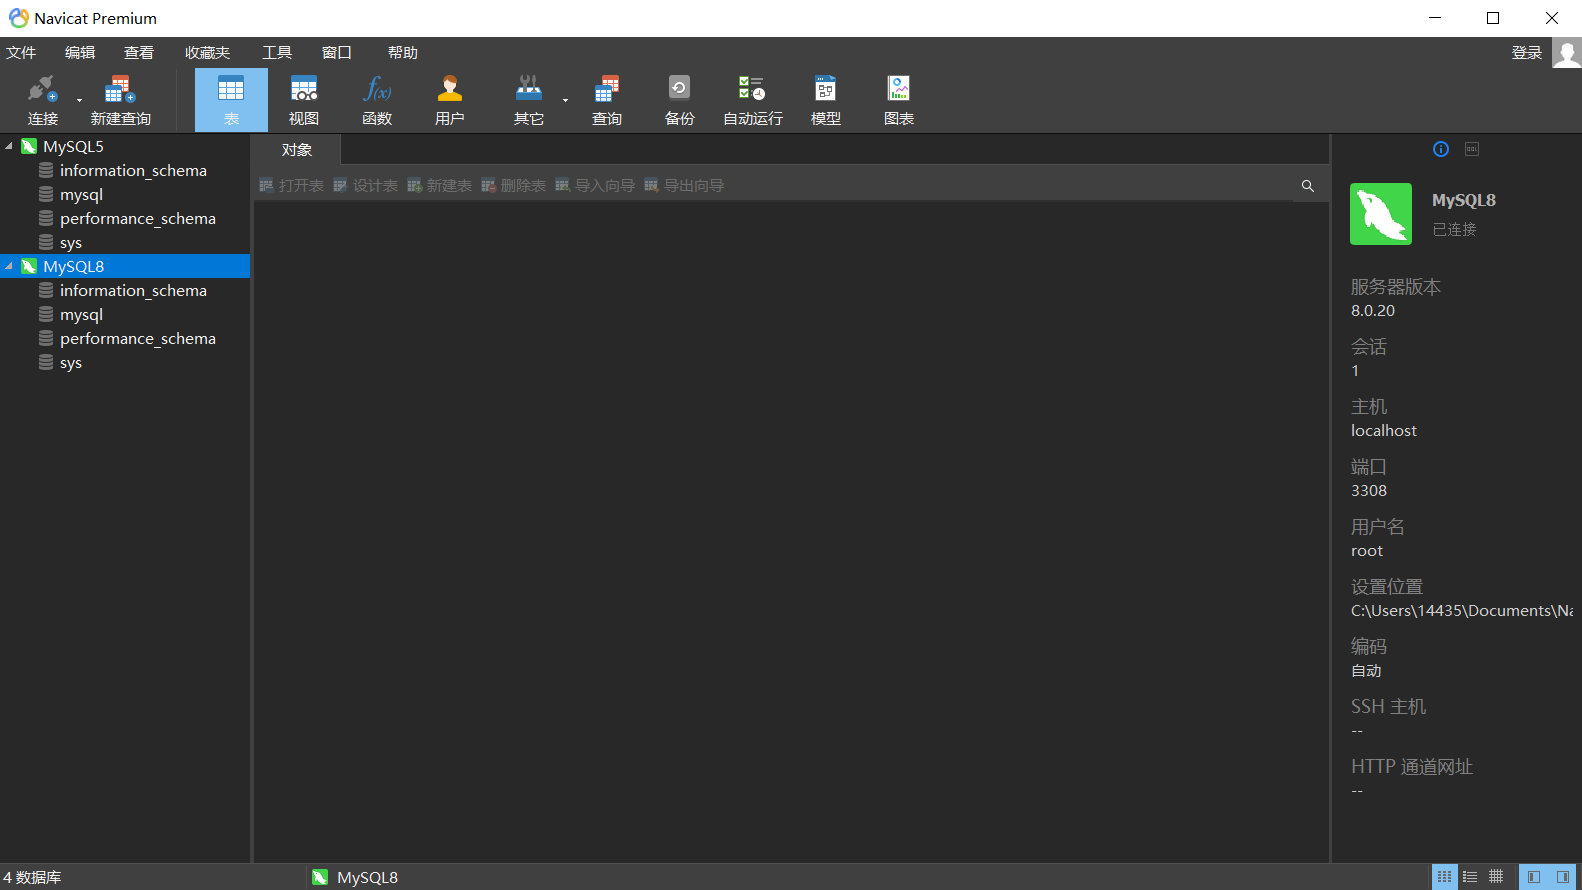The height and width of the screenshot is (890, 1582).
Task: Switch to list view in status bar
Action: (x=1470, y=877)
